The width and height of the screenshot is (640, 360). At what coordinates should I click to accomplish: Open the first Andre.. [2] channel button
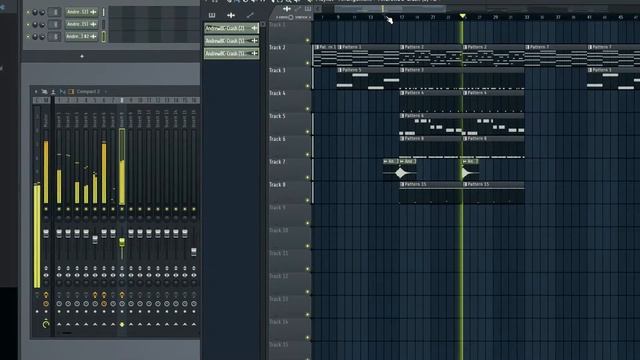[x=82, y=12]
